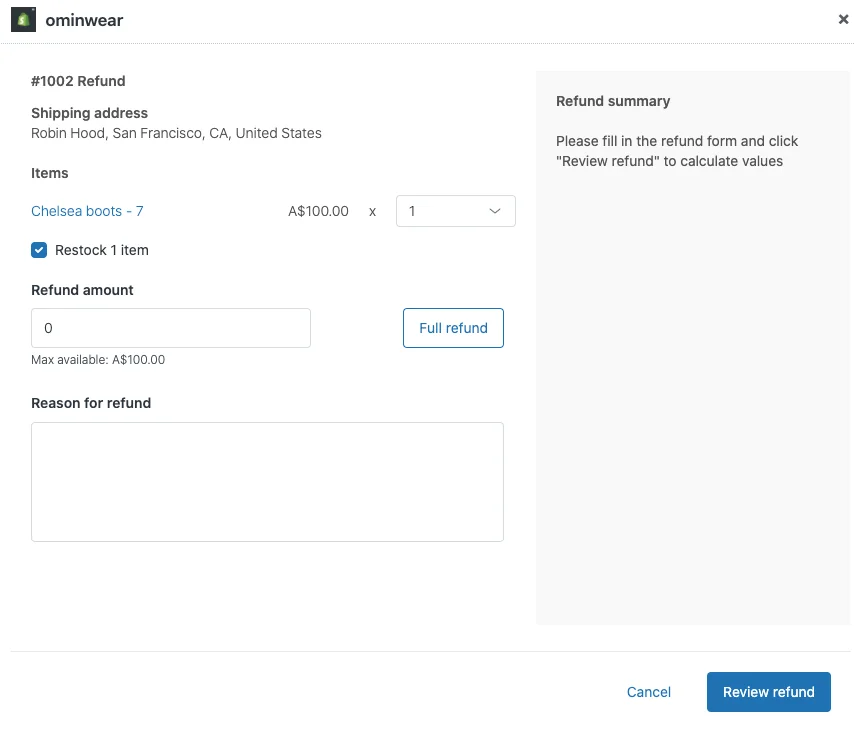The image size is (854, 729).
Task: Click inside the Reason for refund textarea
Action: (267, 482)
